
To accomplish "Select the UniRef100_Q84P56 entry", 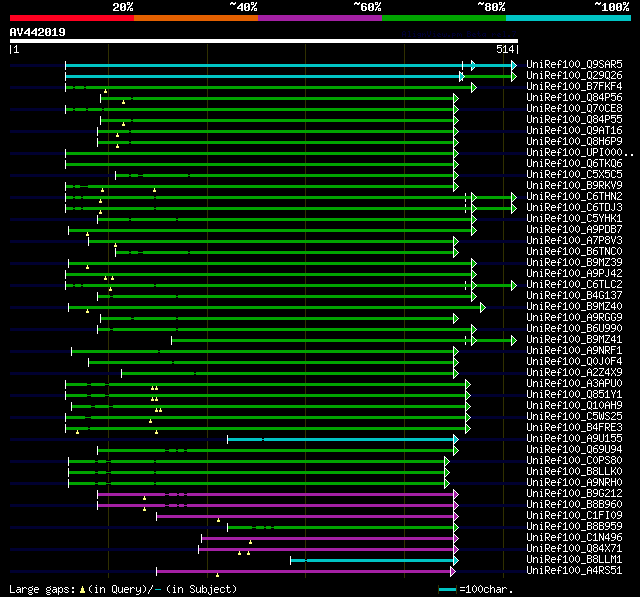I will 574,98.
